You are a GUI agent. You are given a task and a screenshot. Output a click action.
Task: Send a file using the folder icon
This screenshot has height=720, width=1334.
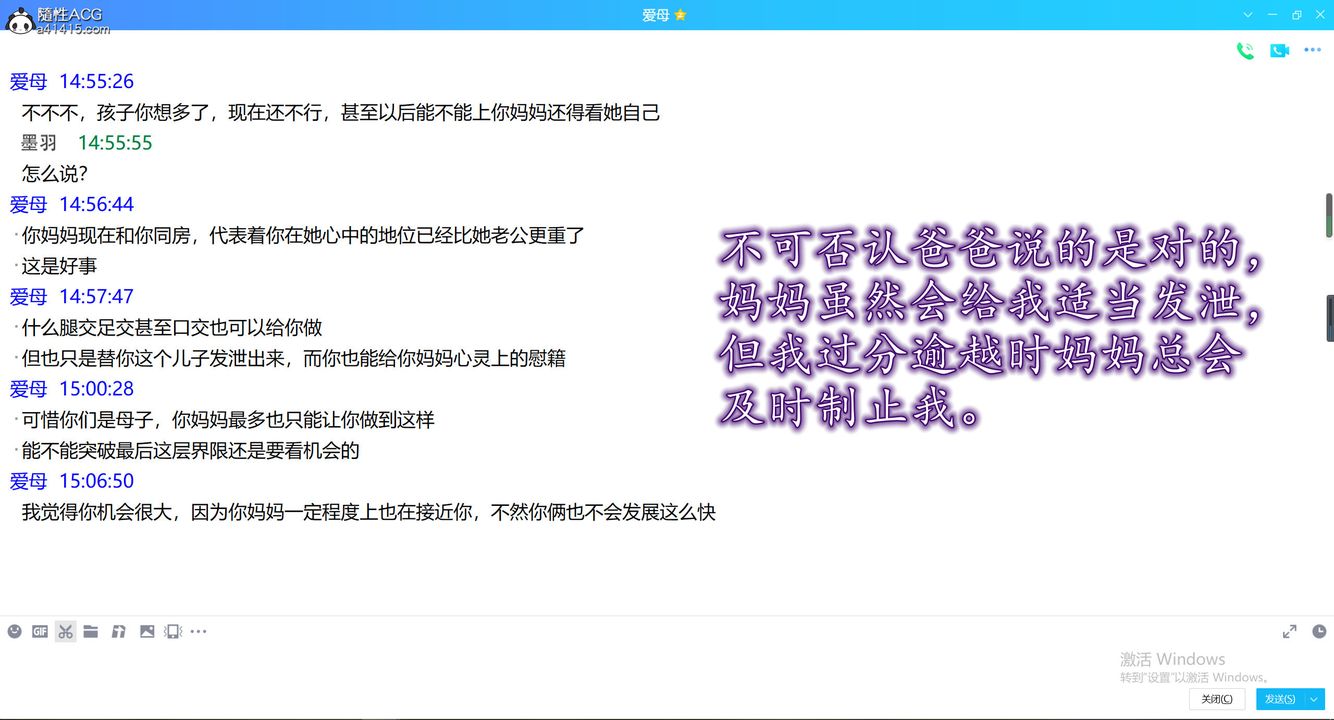click(x=91, y=631)
